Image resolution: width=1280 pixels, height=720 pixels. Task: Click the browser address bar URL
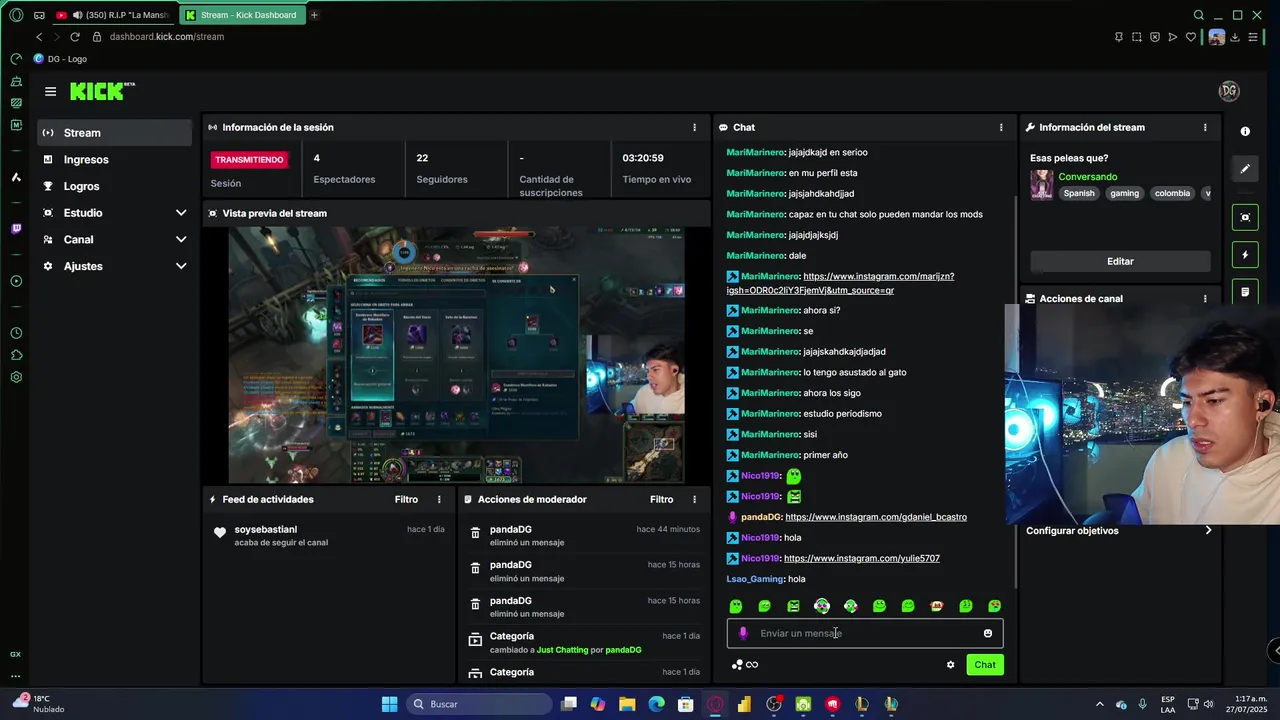[x=166, y=37]
